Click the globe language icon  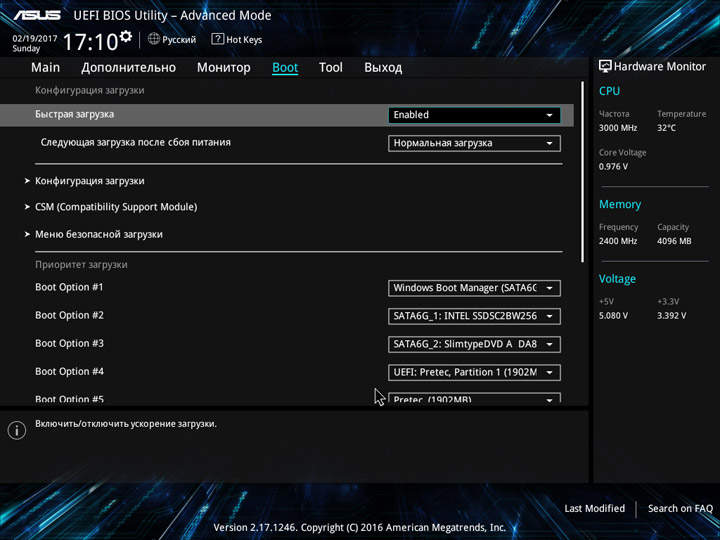(154, 39)
